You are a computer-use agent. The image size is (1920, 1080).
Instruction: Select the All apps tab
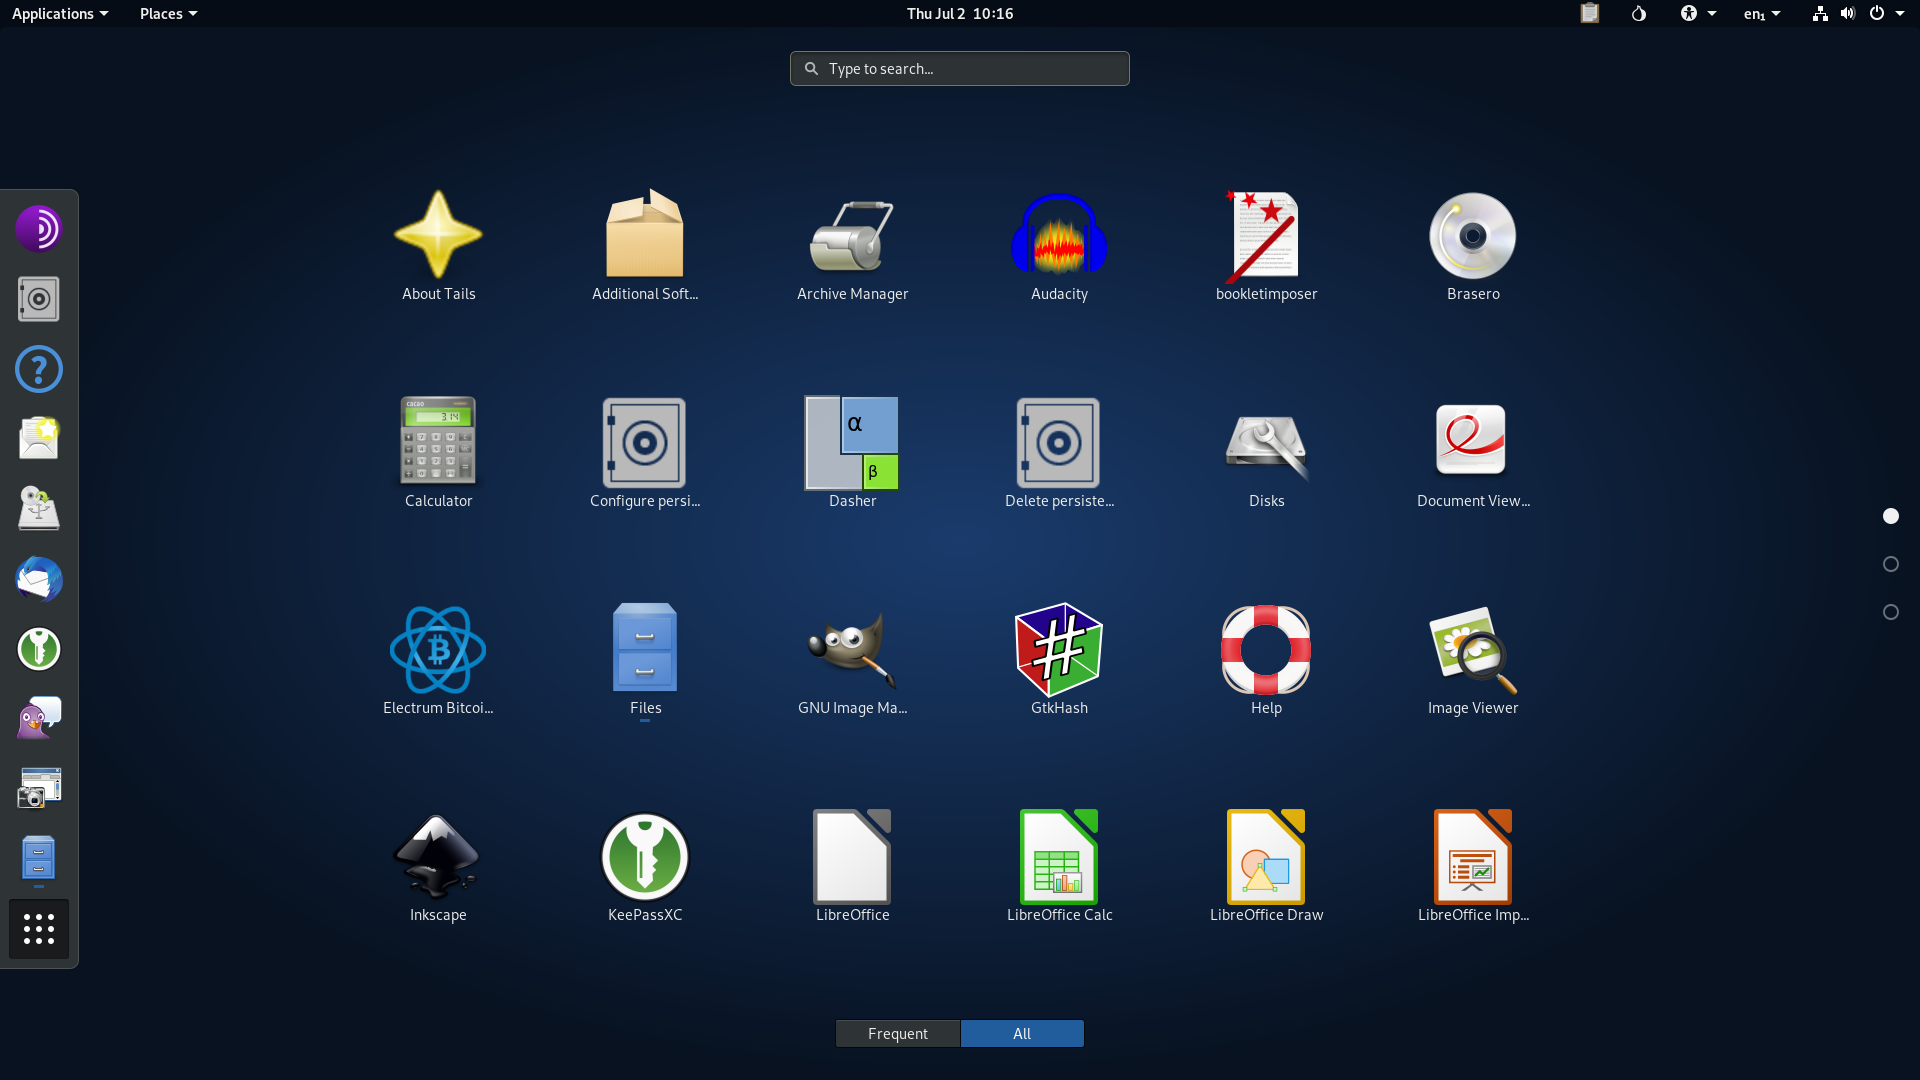tap(1021, 1033)
